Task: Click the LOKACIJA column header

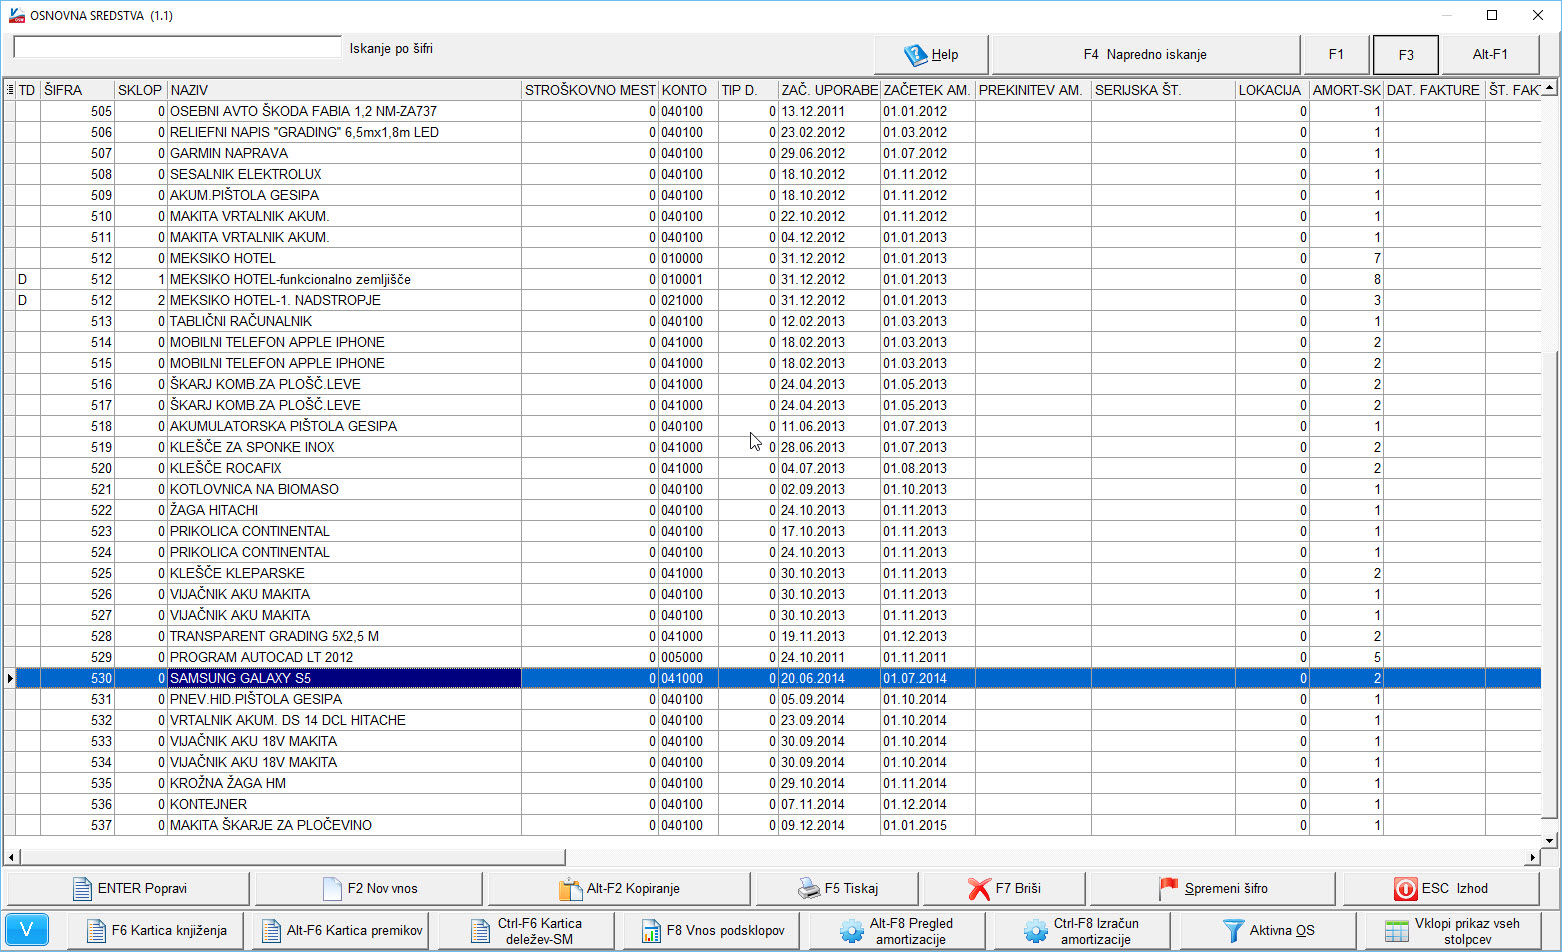Action: 1272,90
